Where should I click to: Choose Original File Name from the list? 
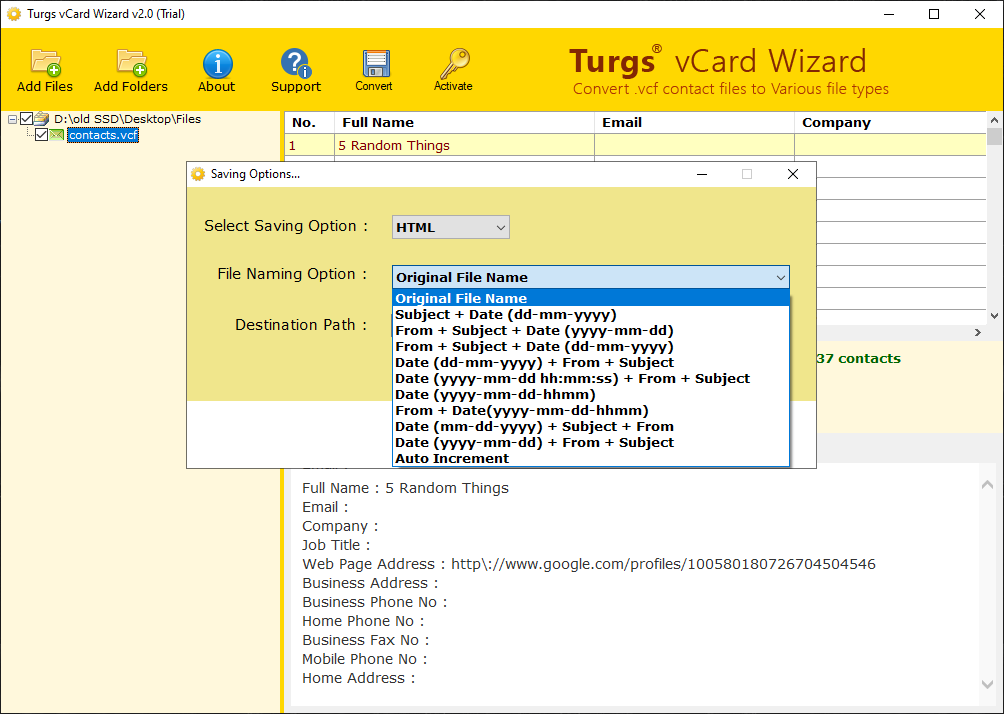591,298
